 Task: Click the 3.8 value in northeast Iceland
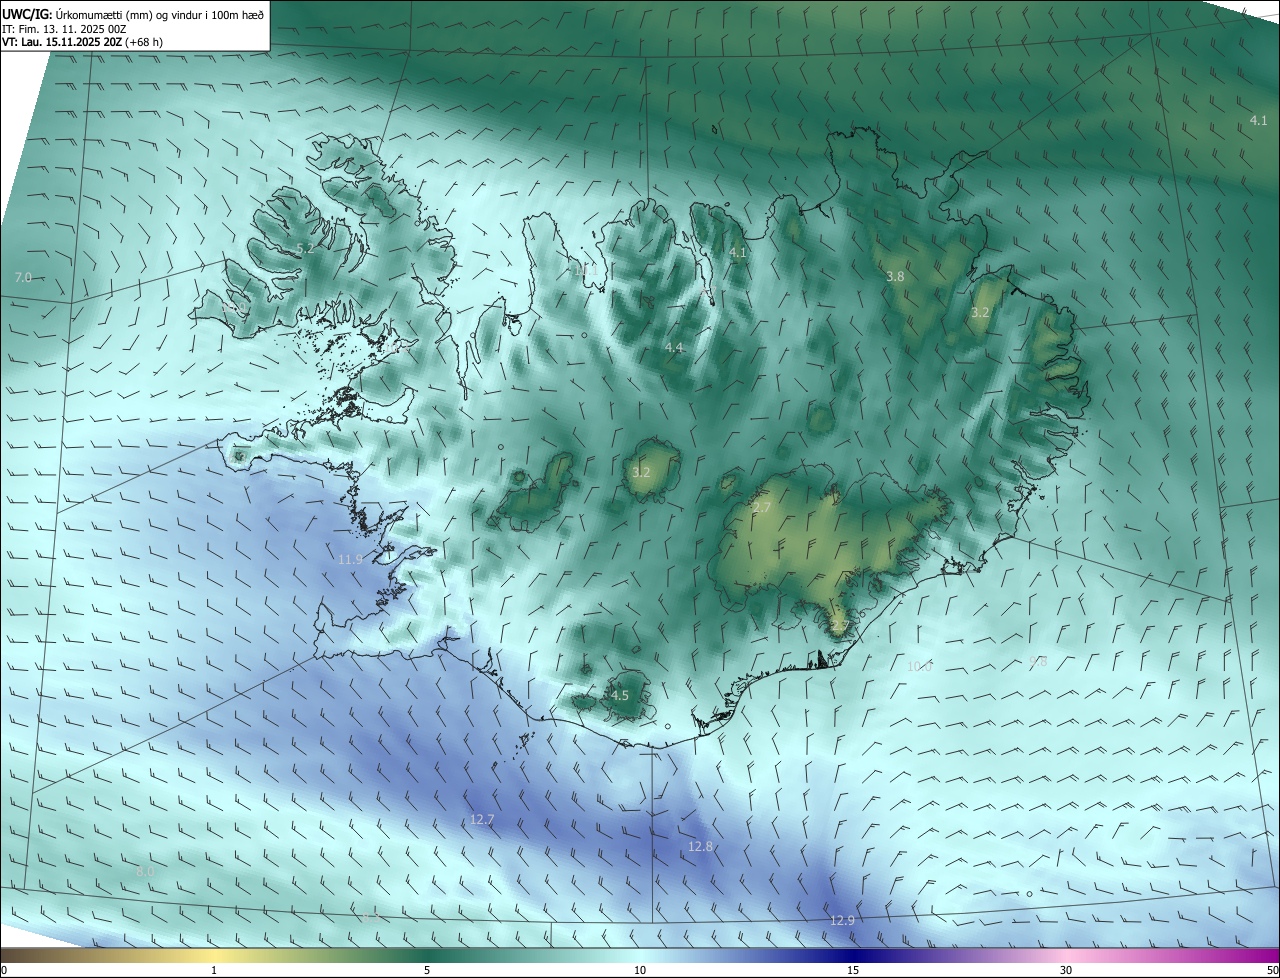point(895,276)
